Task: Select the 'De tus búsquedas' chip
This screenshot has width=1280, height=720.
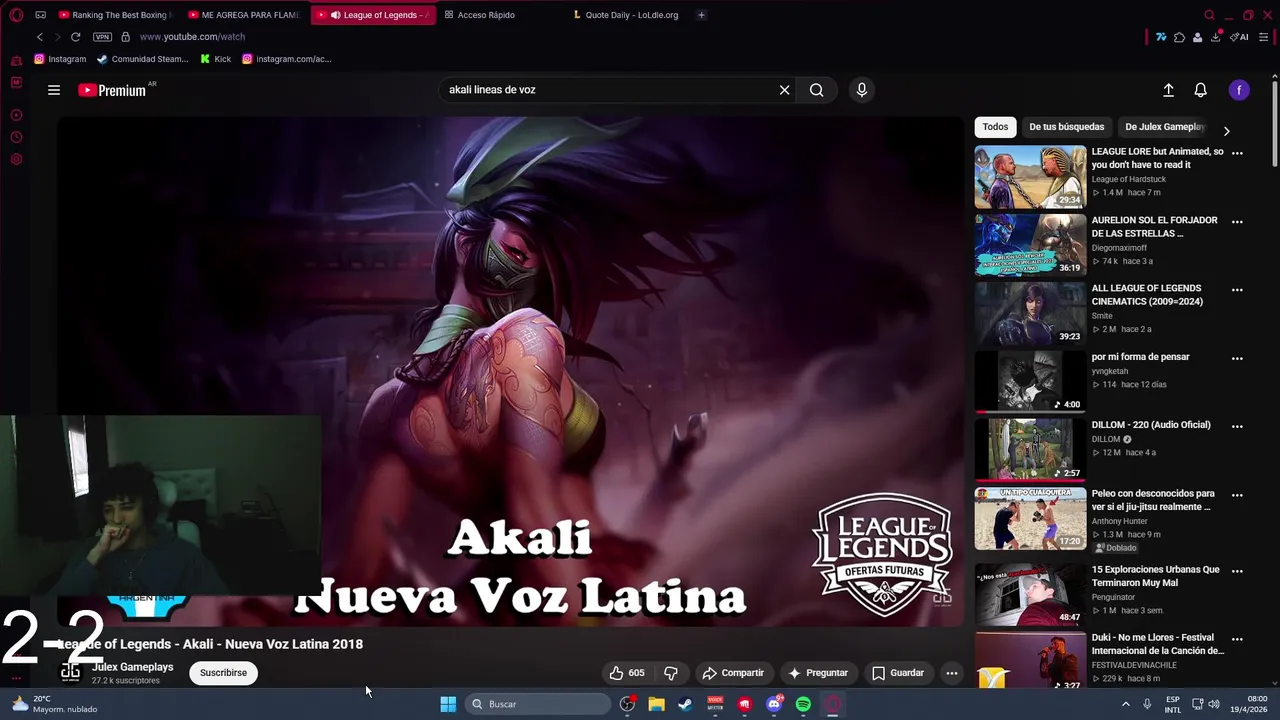Action: (1067, 127)
